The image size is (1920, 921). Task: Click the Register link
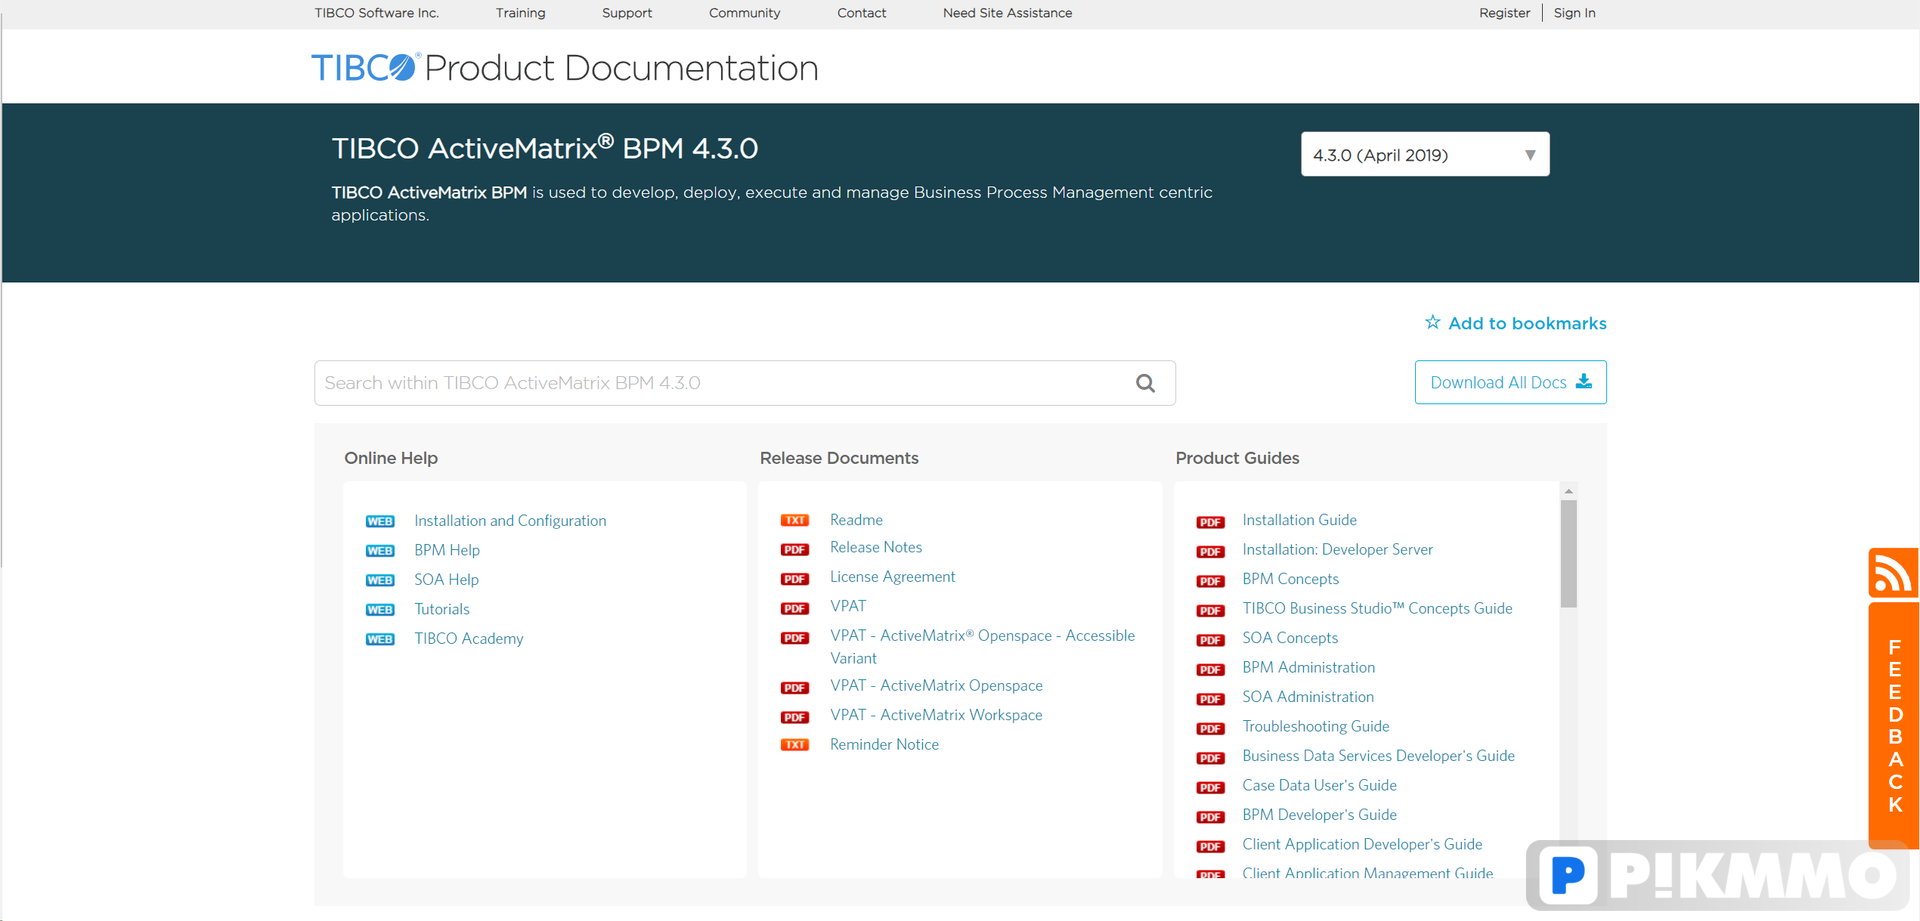[x=1504, y=13]
